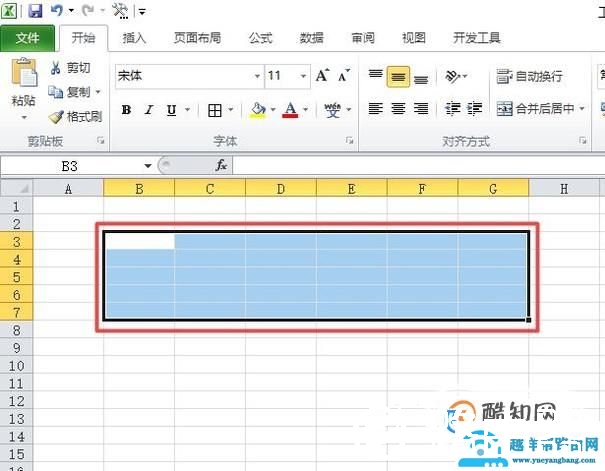The height and width of the screenshot is (471, 605).
Task: Switch to the Developer (开发工具) tab
Action: [477, 38]
